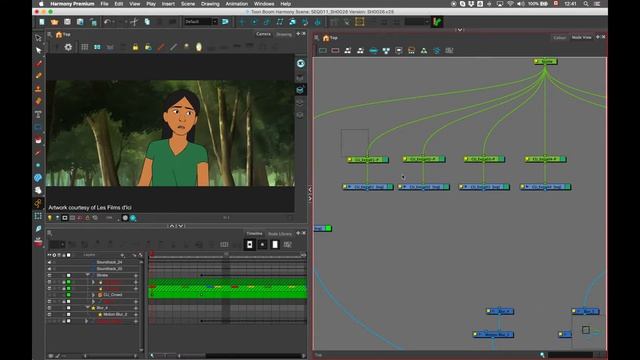Toggle CU_Crowd layer green colour swatch
The image size is (640, 360).
69,295
